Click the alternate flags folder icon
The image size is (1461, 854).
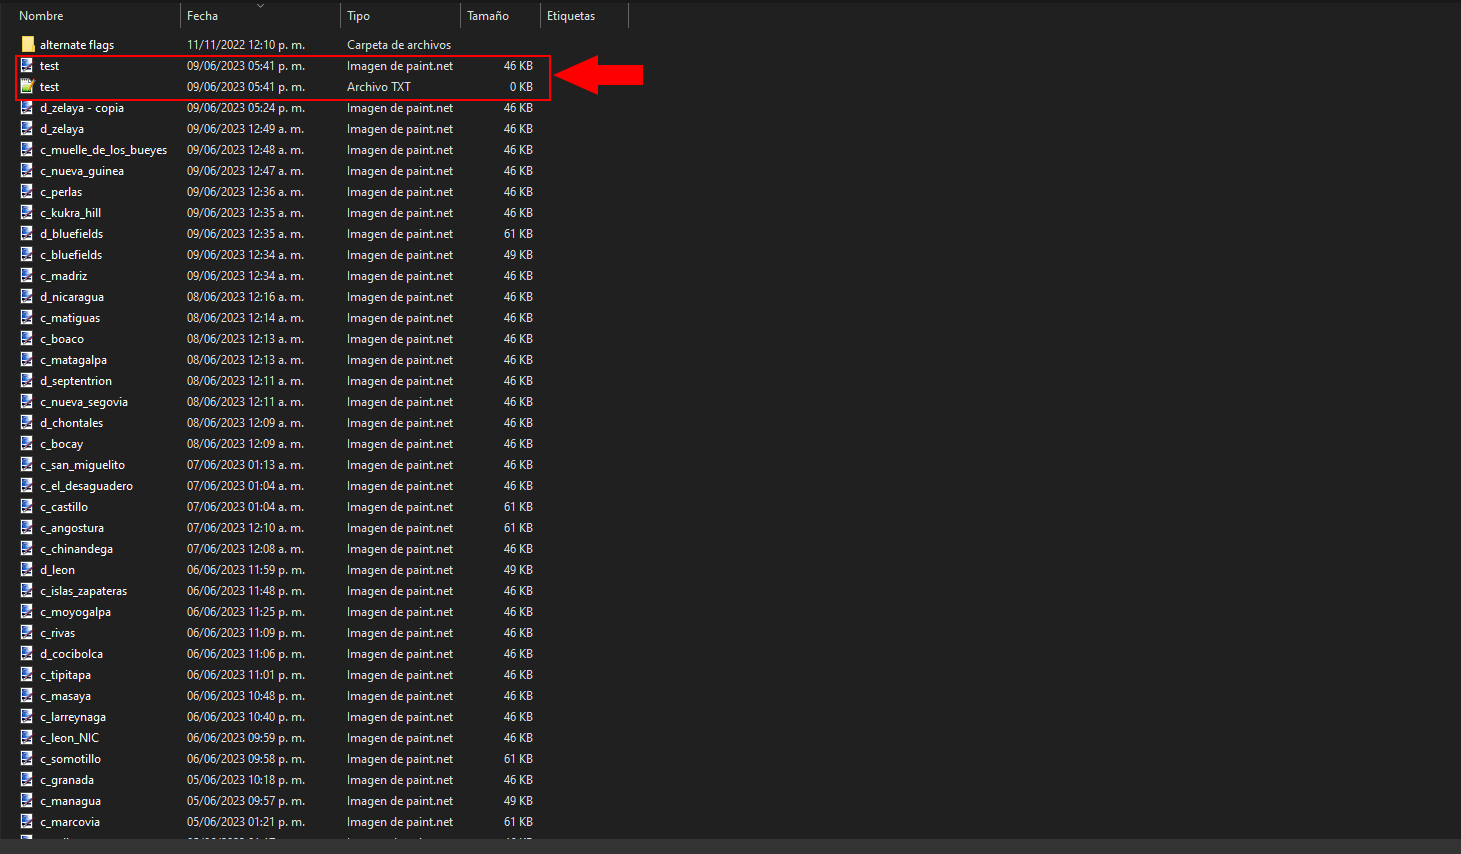[26, 44]
